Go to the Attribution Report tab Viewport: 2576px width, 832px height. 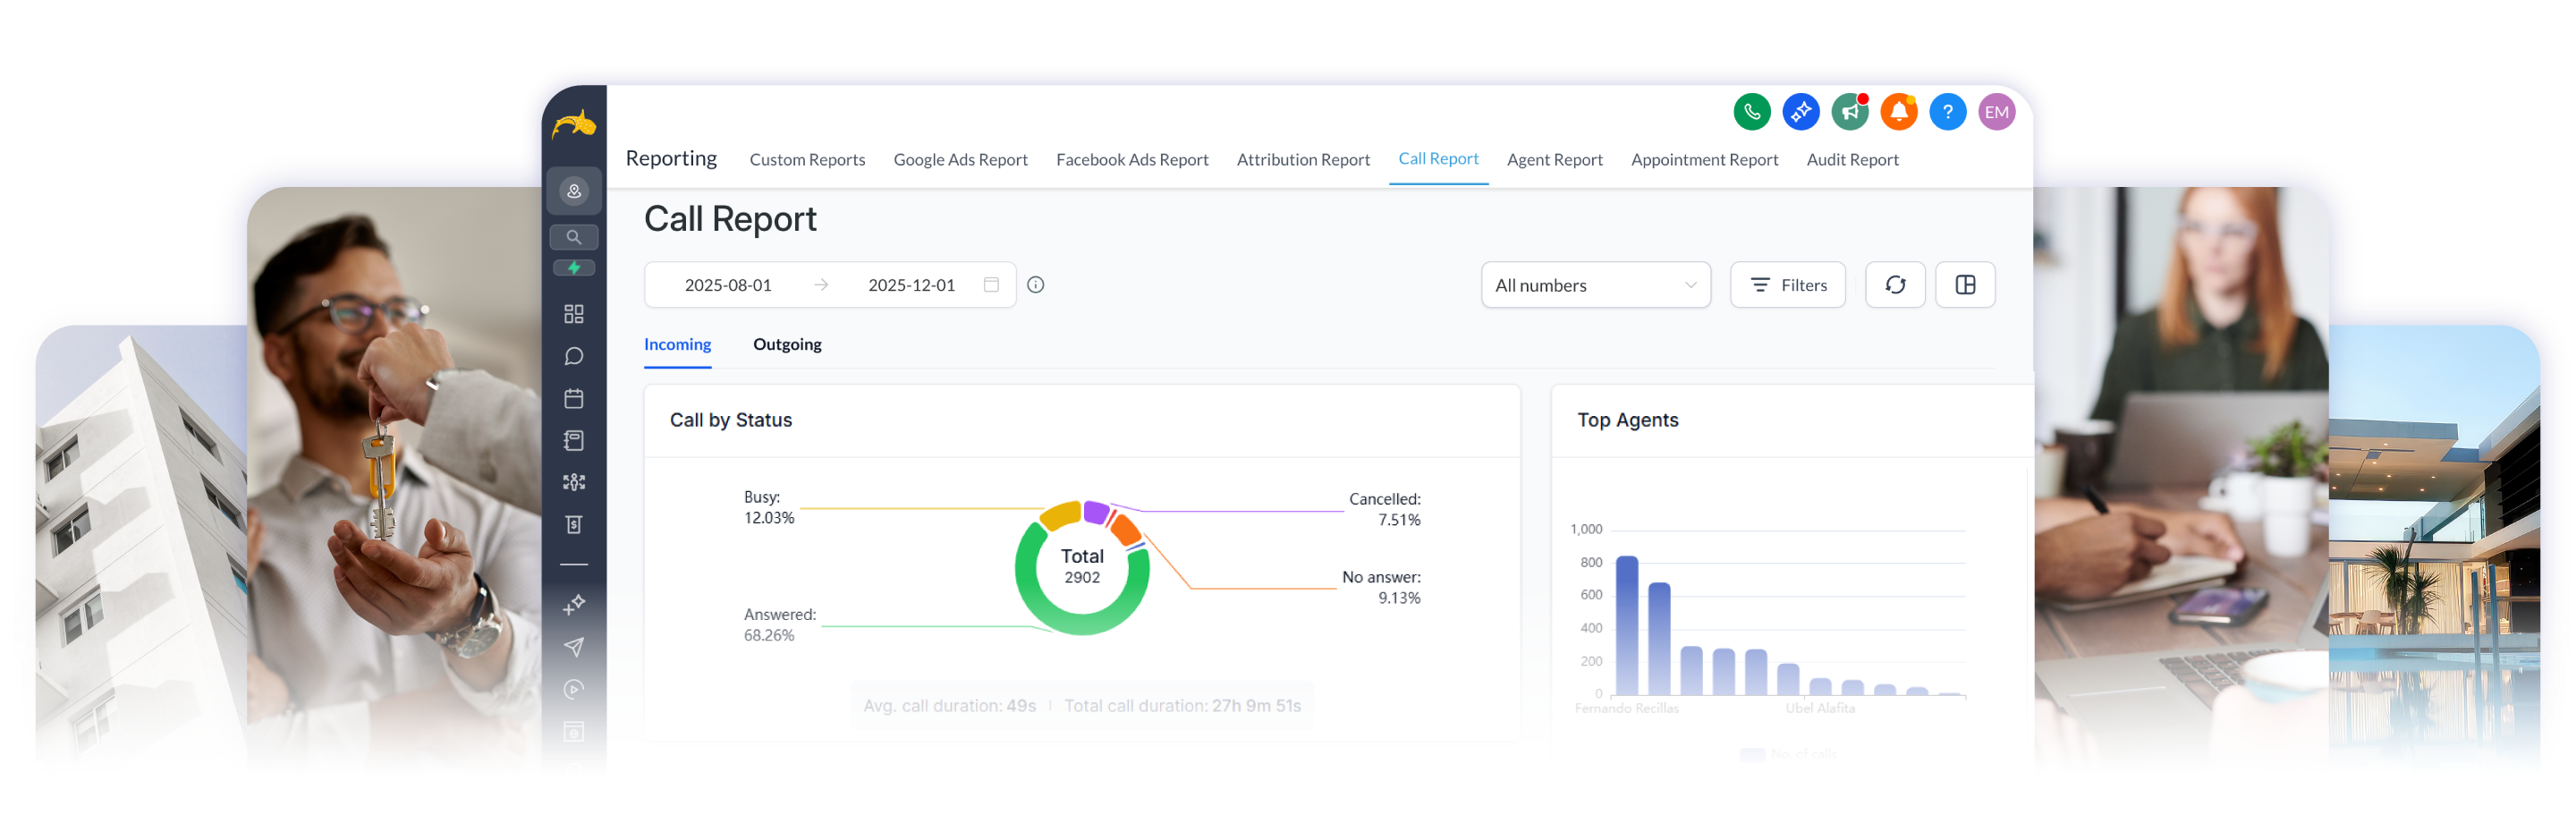pyautogui.click(x=1303, y=160)
